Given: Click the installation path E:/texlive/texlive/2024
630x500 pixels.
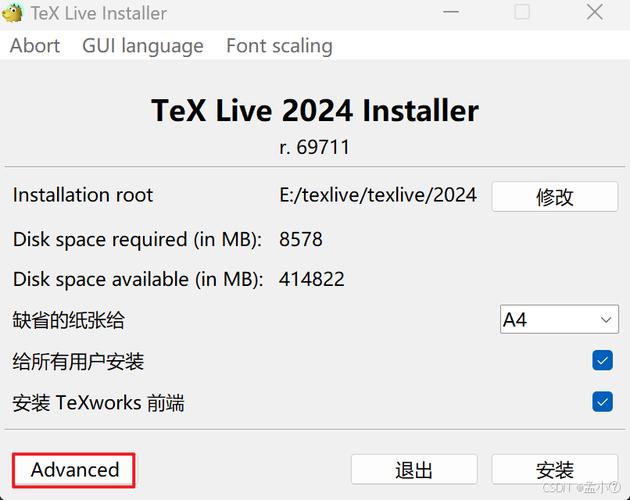Looking at the screenshot, I should 378,195.
